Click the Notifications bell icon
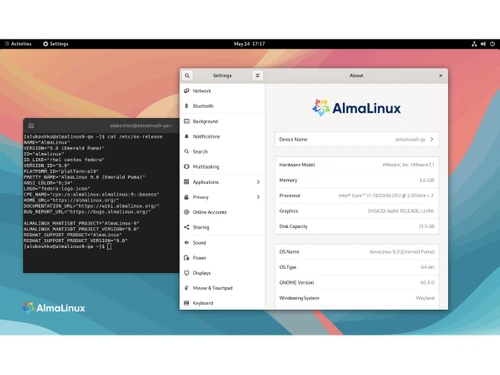500x375 pixels. pyautogui.click(x=187, y=136)
